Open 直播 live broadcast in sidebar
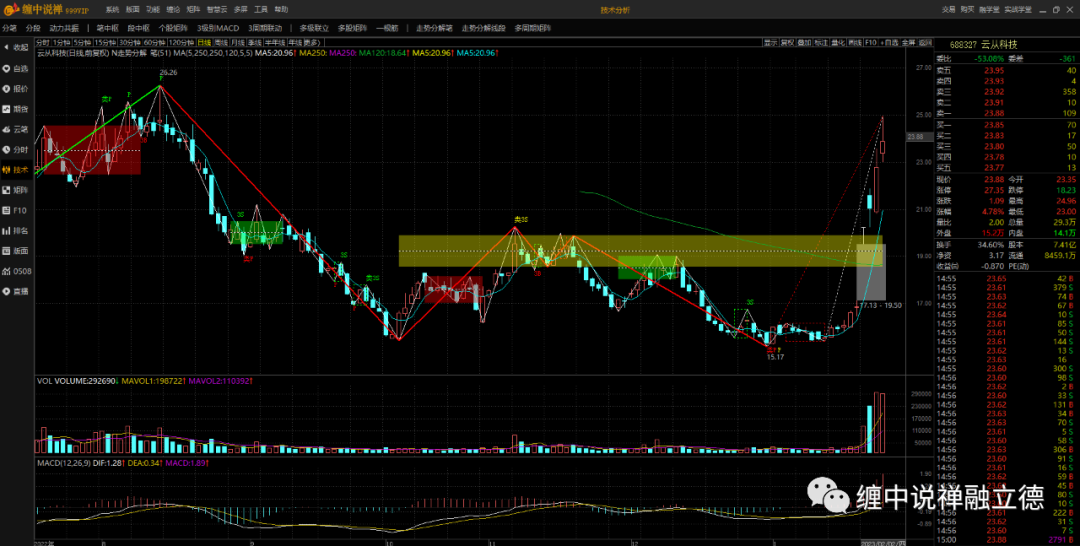The image size is (1080, 546). point(16,291)
